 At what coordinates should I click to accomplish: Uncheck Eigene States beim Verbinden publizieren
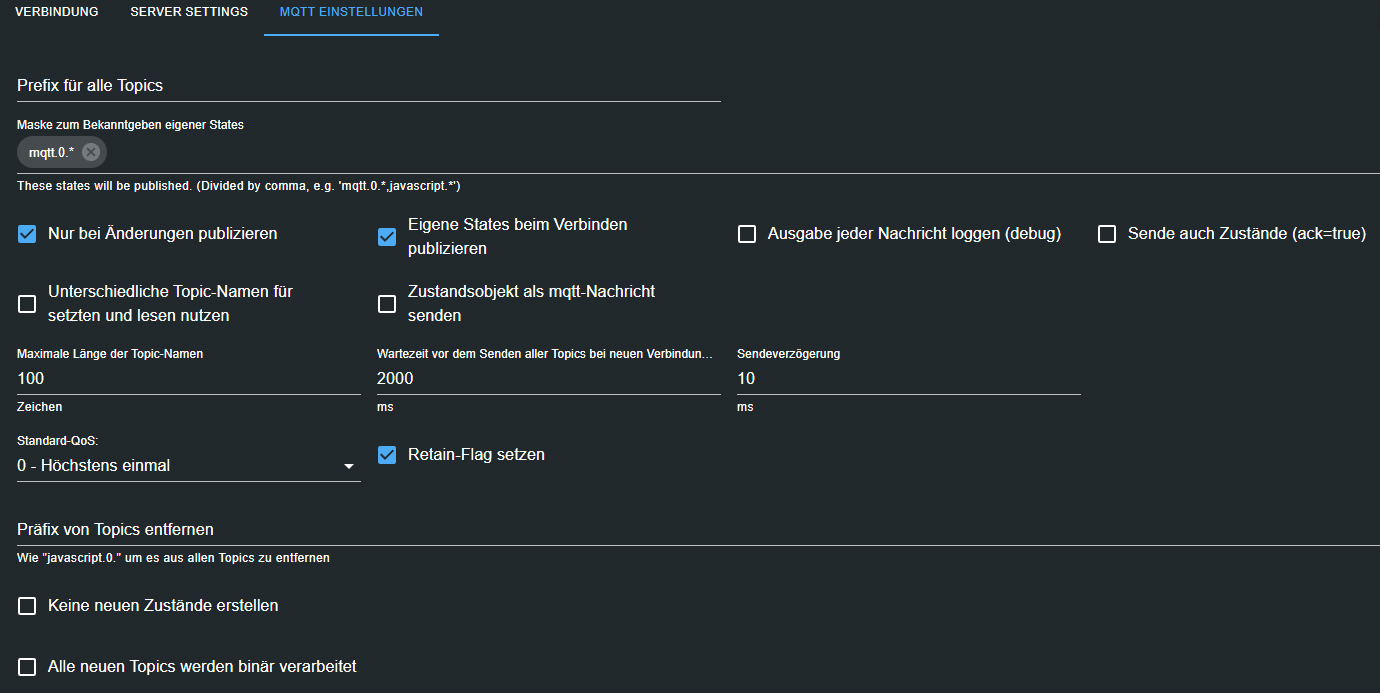coord(387,237)
